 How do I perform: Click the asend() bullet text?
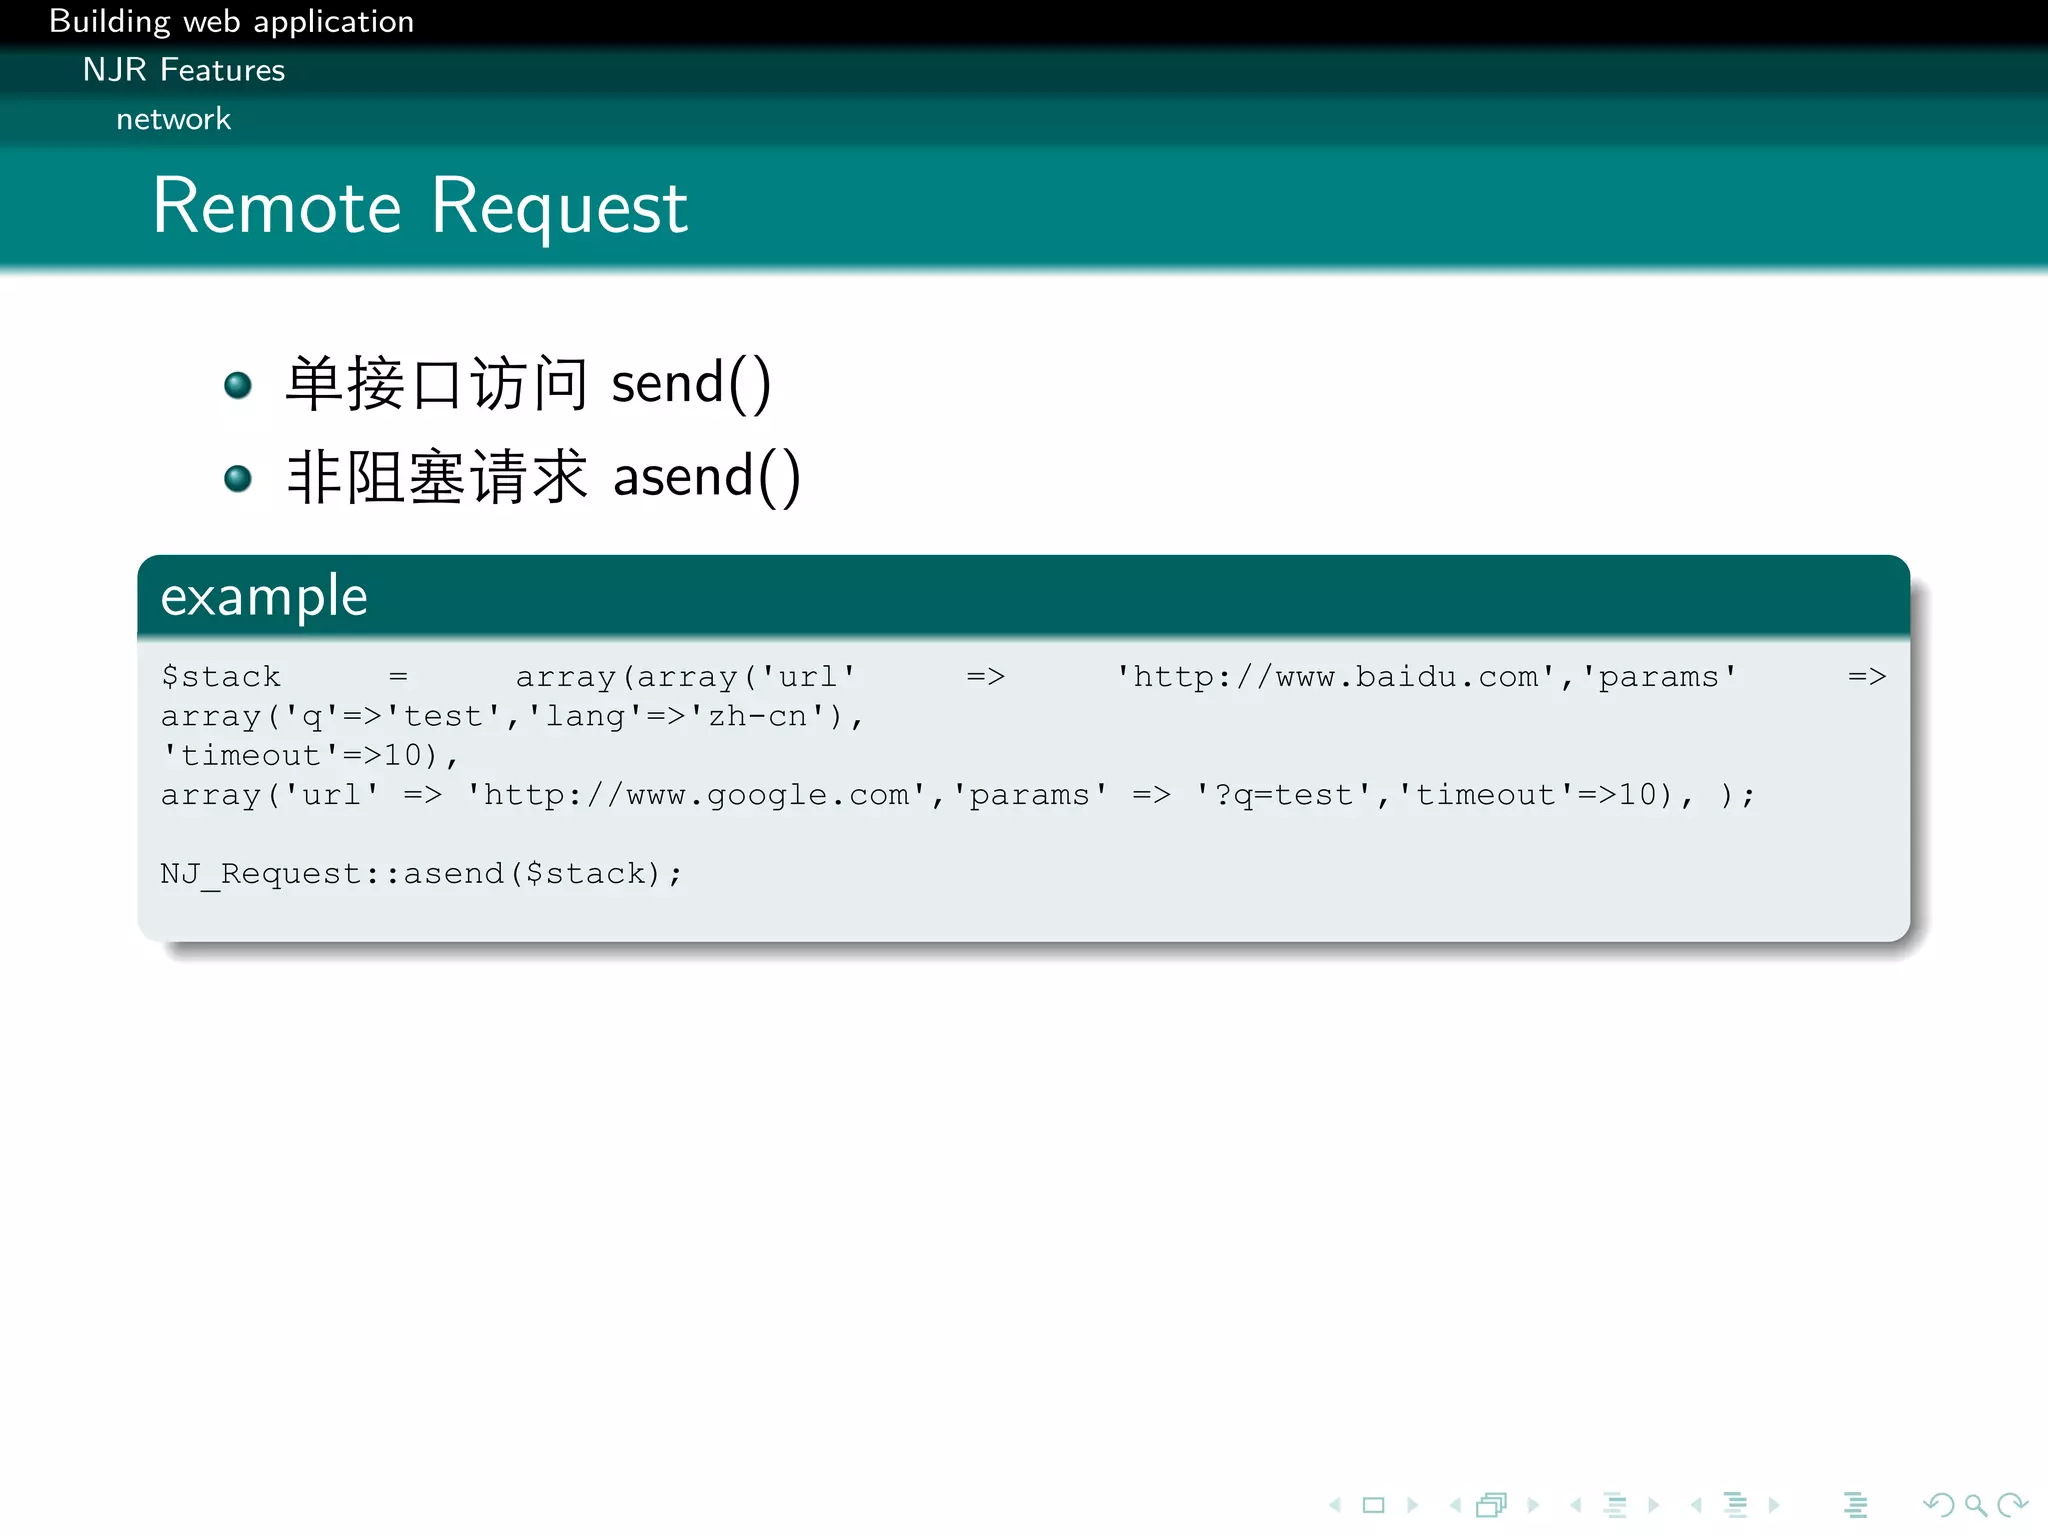pos(543,477)
